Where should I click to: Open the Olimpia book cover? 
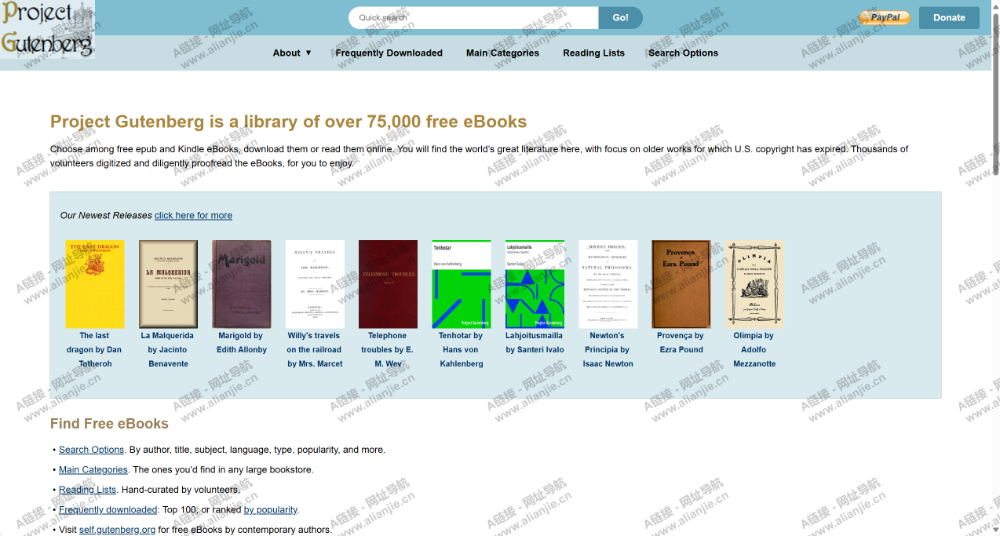point(754,284)
